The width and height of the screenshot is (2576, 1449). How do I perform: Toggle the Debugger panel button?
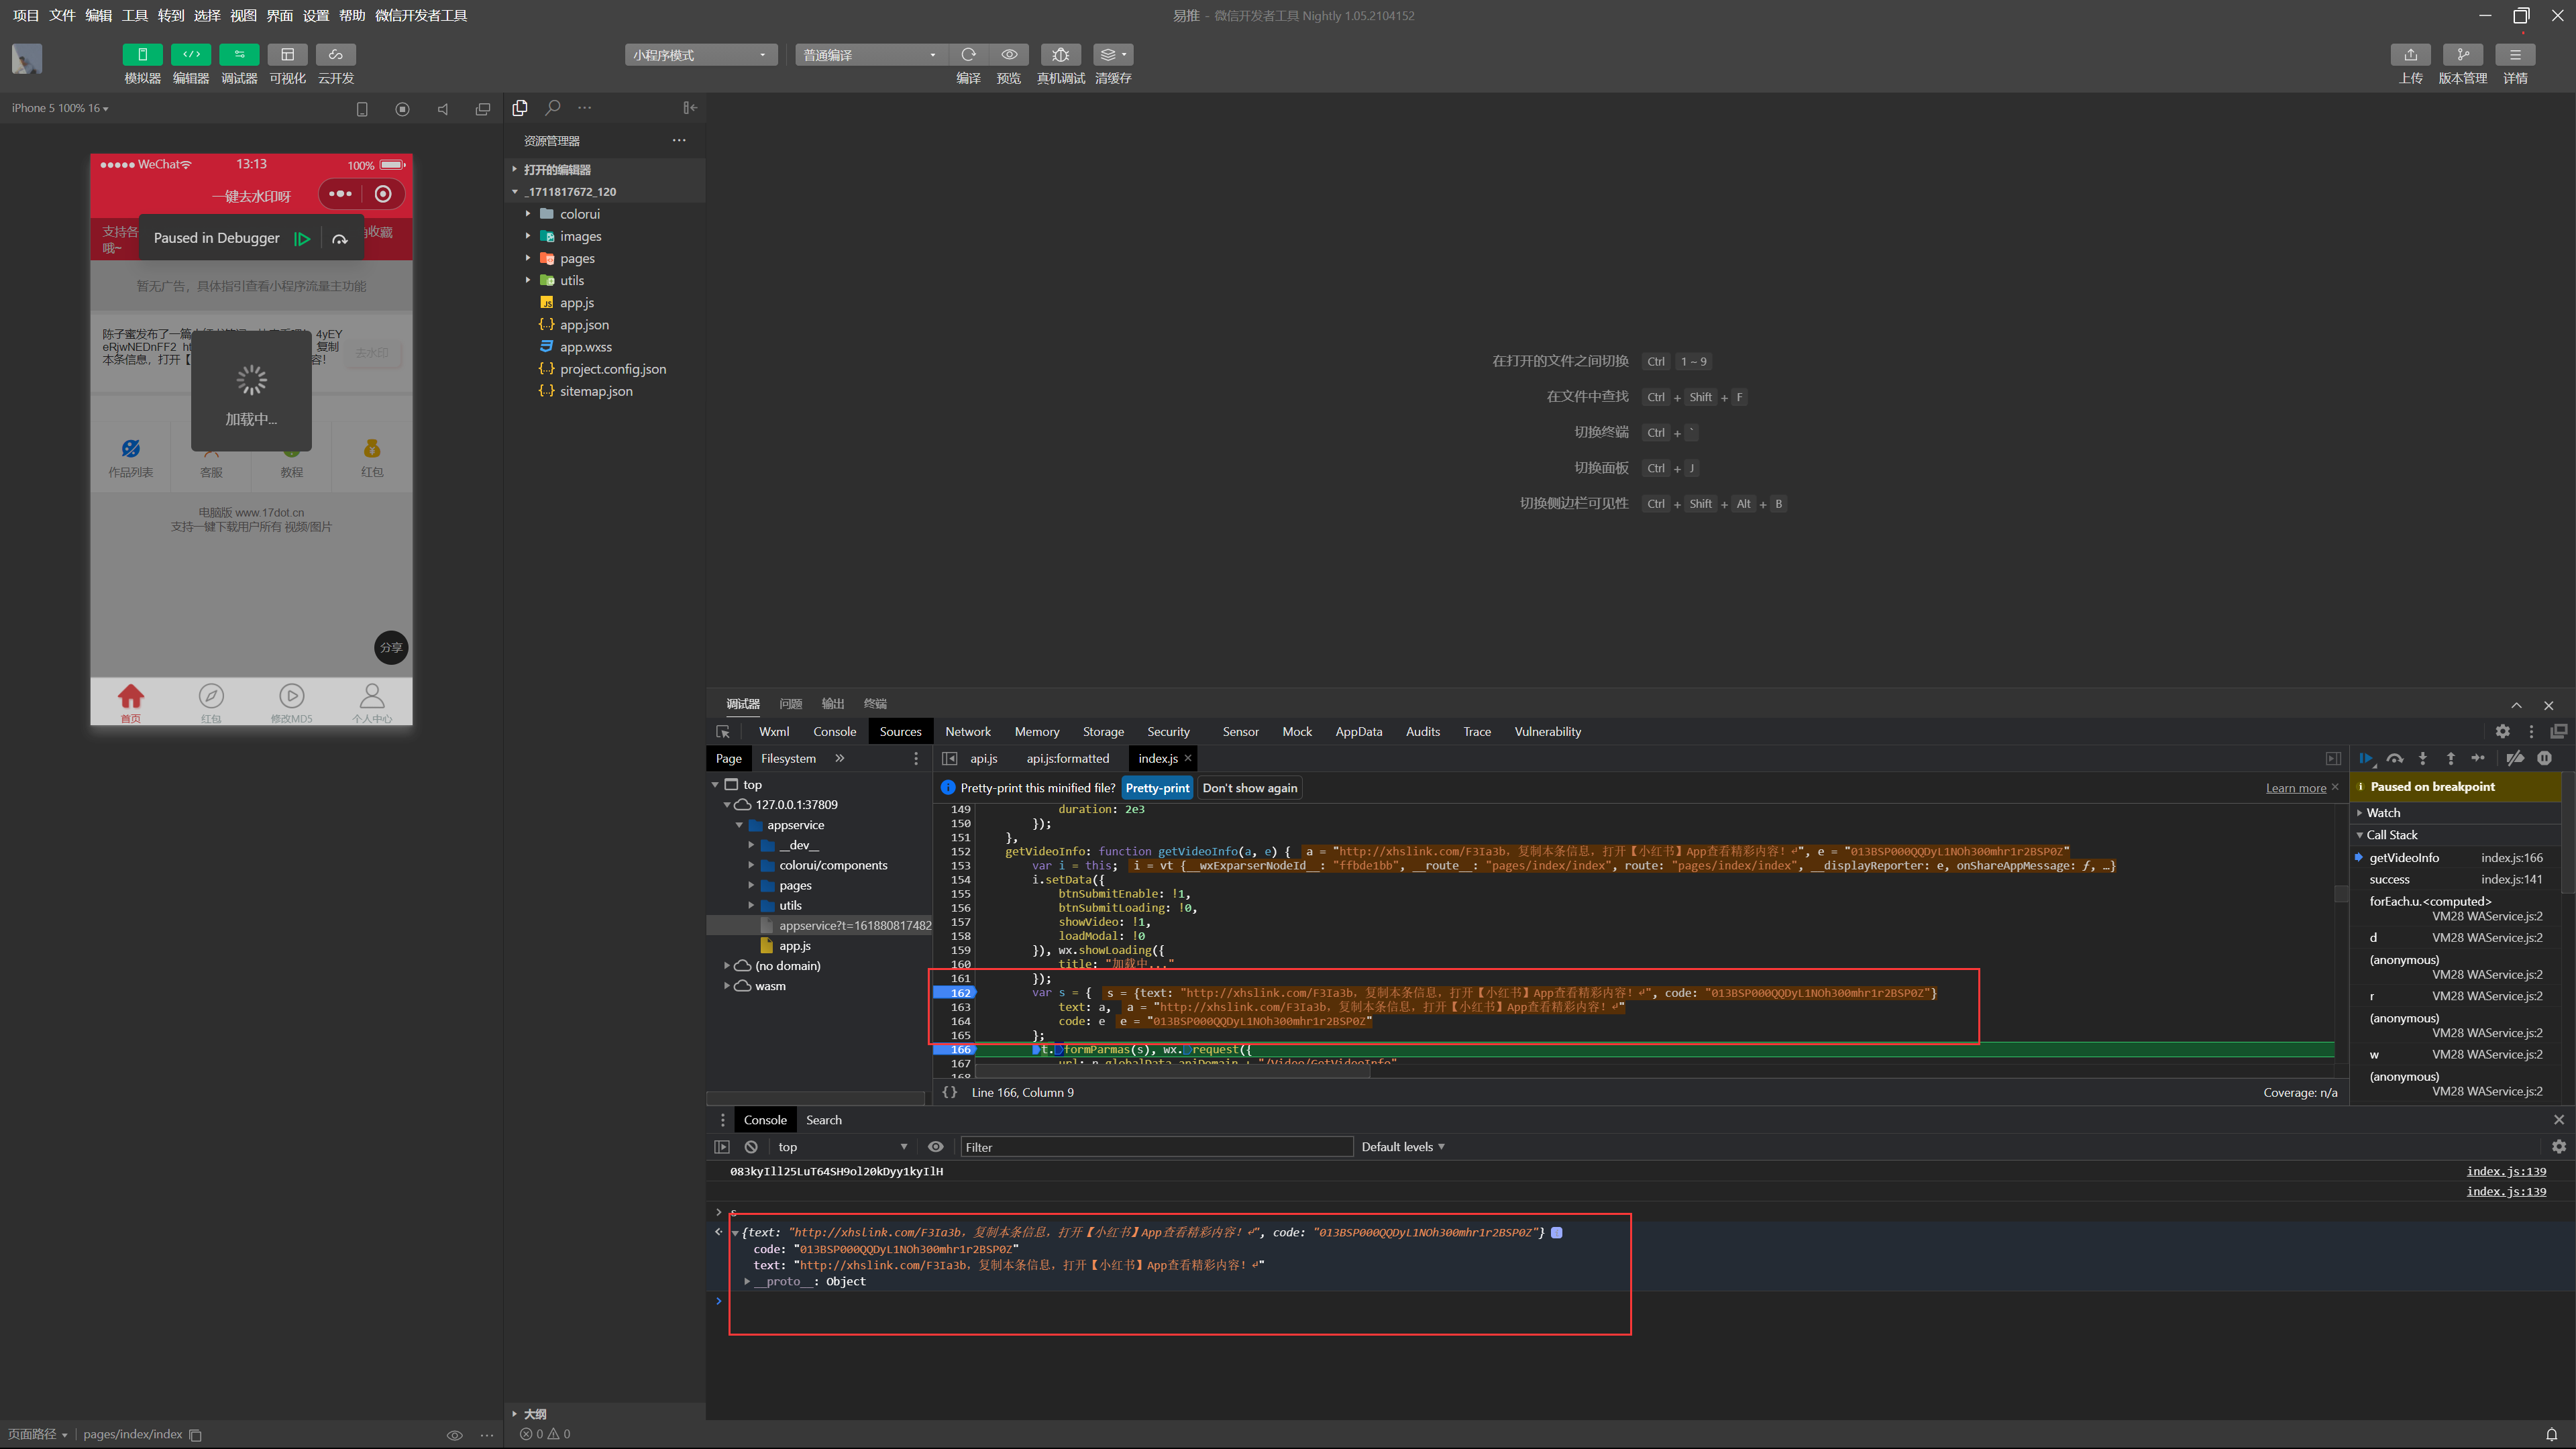coord(239,54)
